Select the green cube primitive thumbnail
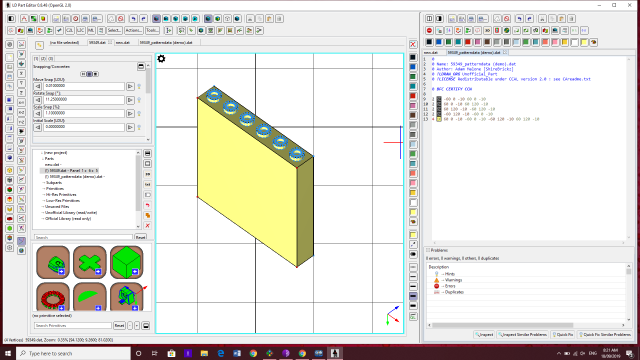This screenshot has height=360, width=640. [x=127, y=262]
